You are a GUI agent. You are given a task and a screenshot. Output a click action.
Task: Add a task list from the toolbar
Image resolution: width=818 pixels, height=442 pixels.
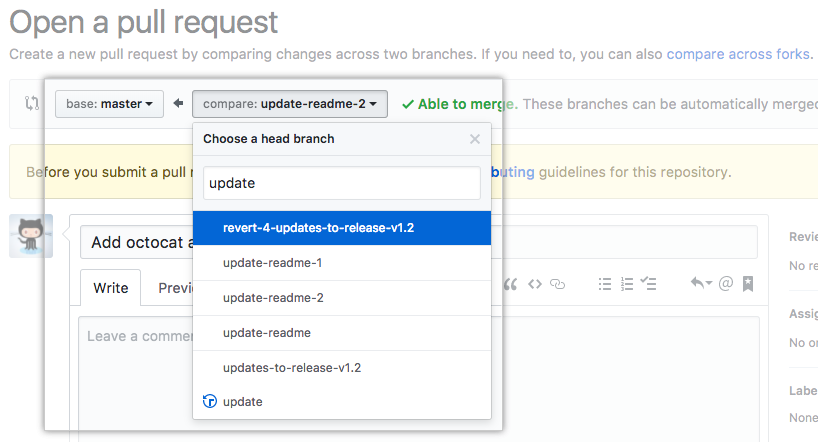[x=648, y=283]
